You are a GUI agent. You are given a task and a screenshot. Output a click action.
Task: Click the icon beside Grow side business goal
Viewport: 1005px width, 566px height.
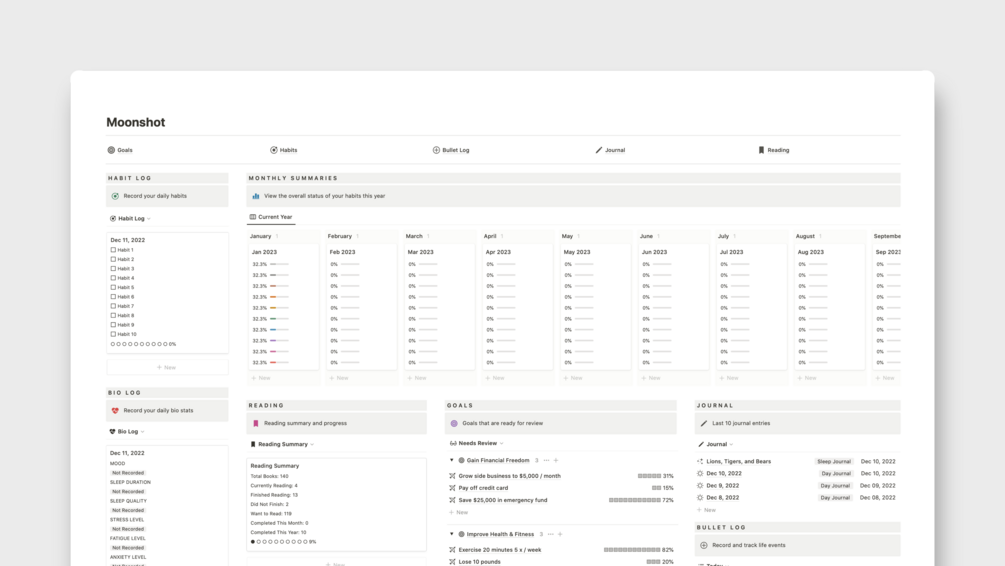[x=453, y=476]
